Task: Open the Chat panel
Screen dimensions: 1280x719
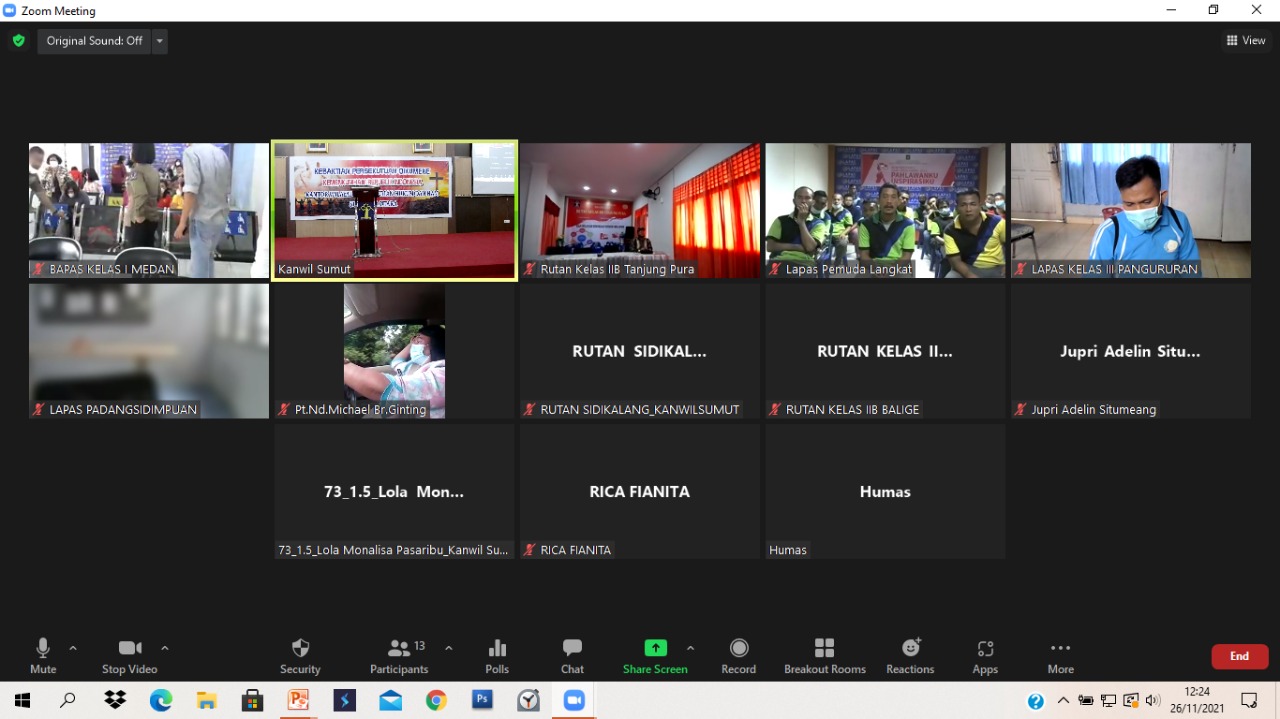Action: pos(572,655)
